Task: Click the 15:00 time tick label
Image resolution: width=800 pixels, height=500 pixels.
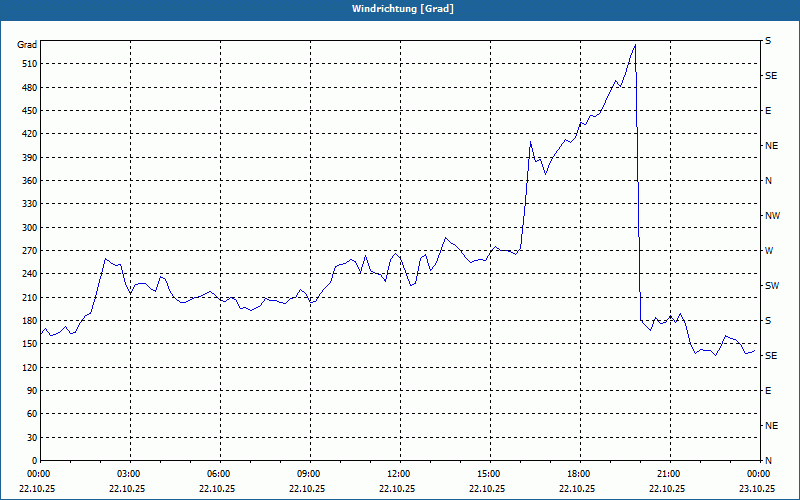Action: coord(490,474)
